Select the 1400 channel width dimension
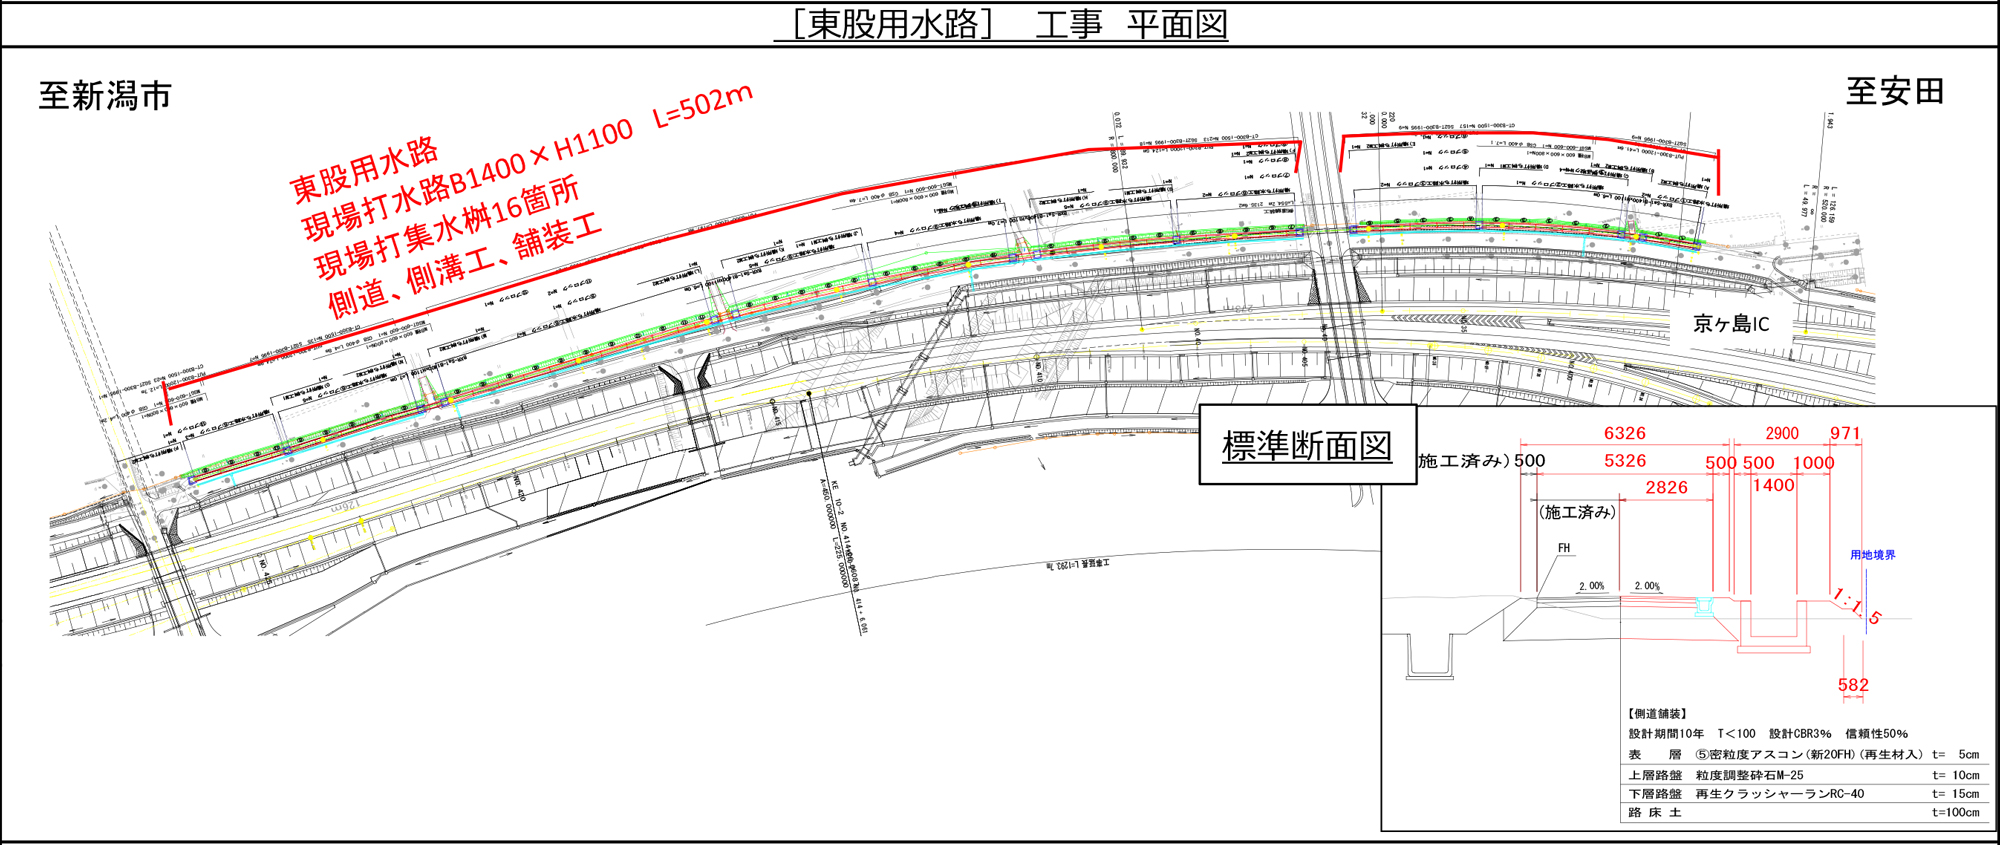The width and height of the screenshot is (2000, 845). (x=1773, y=486)
